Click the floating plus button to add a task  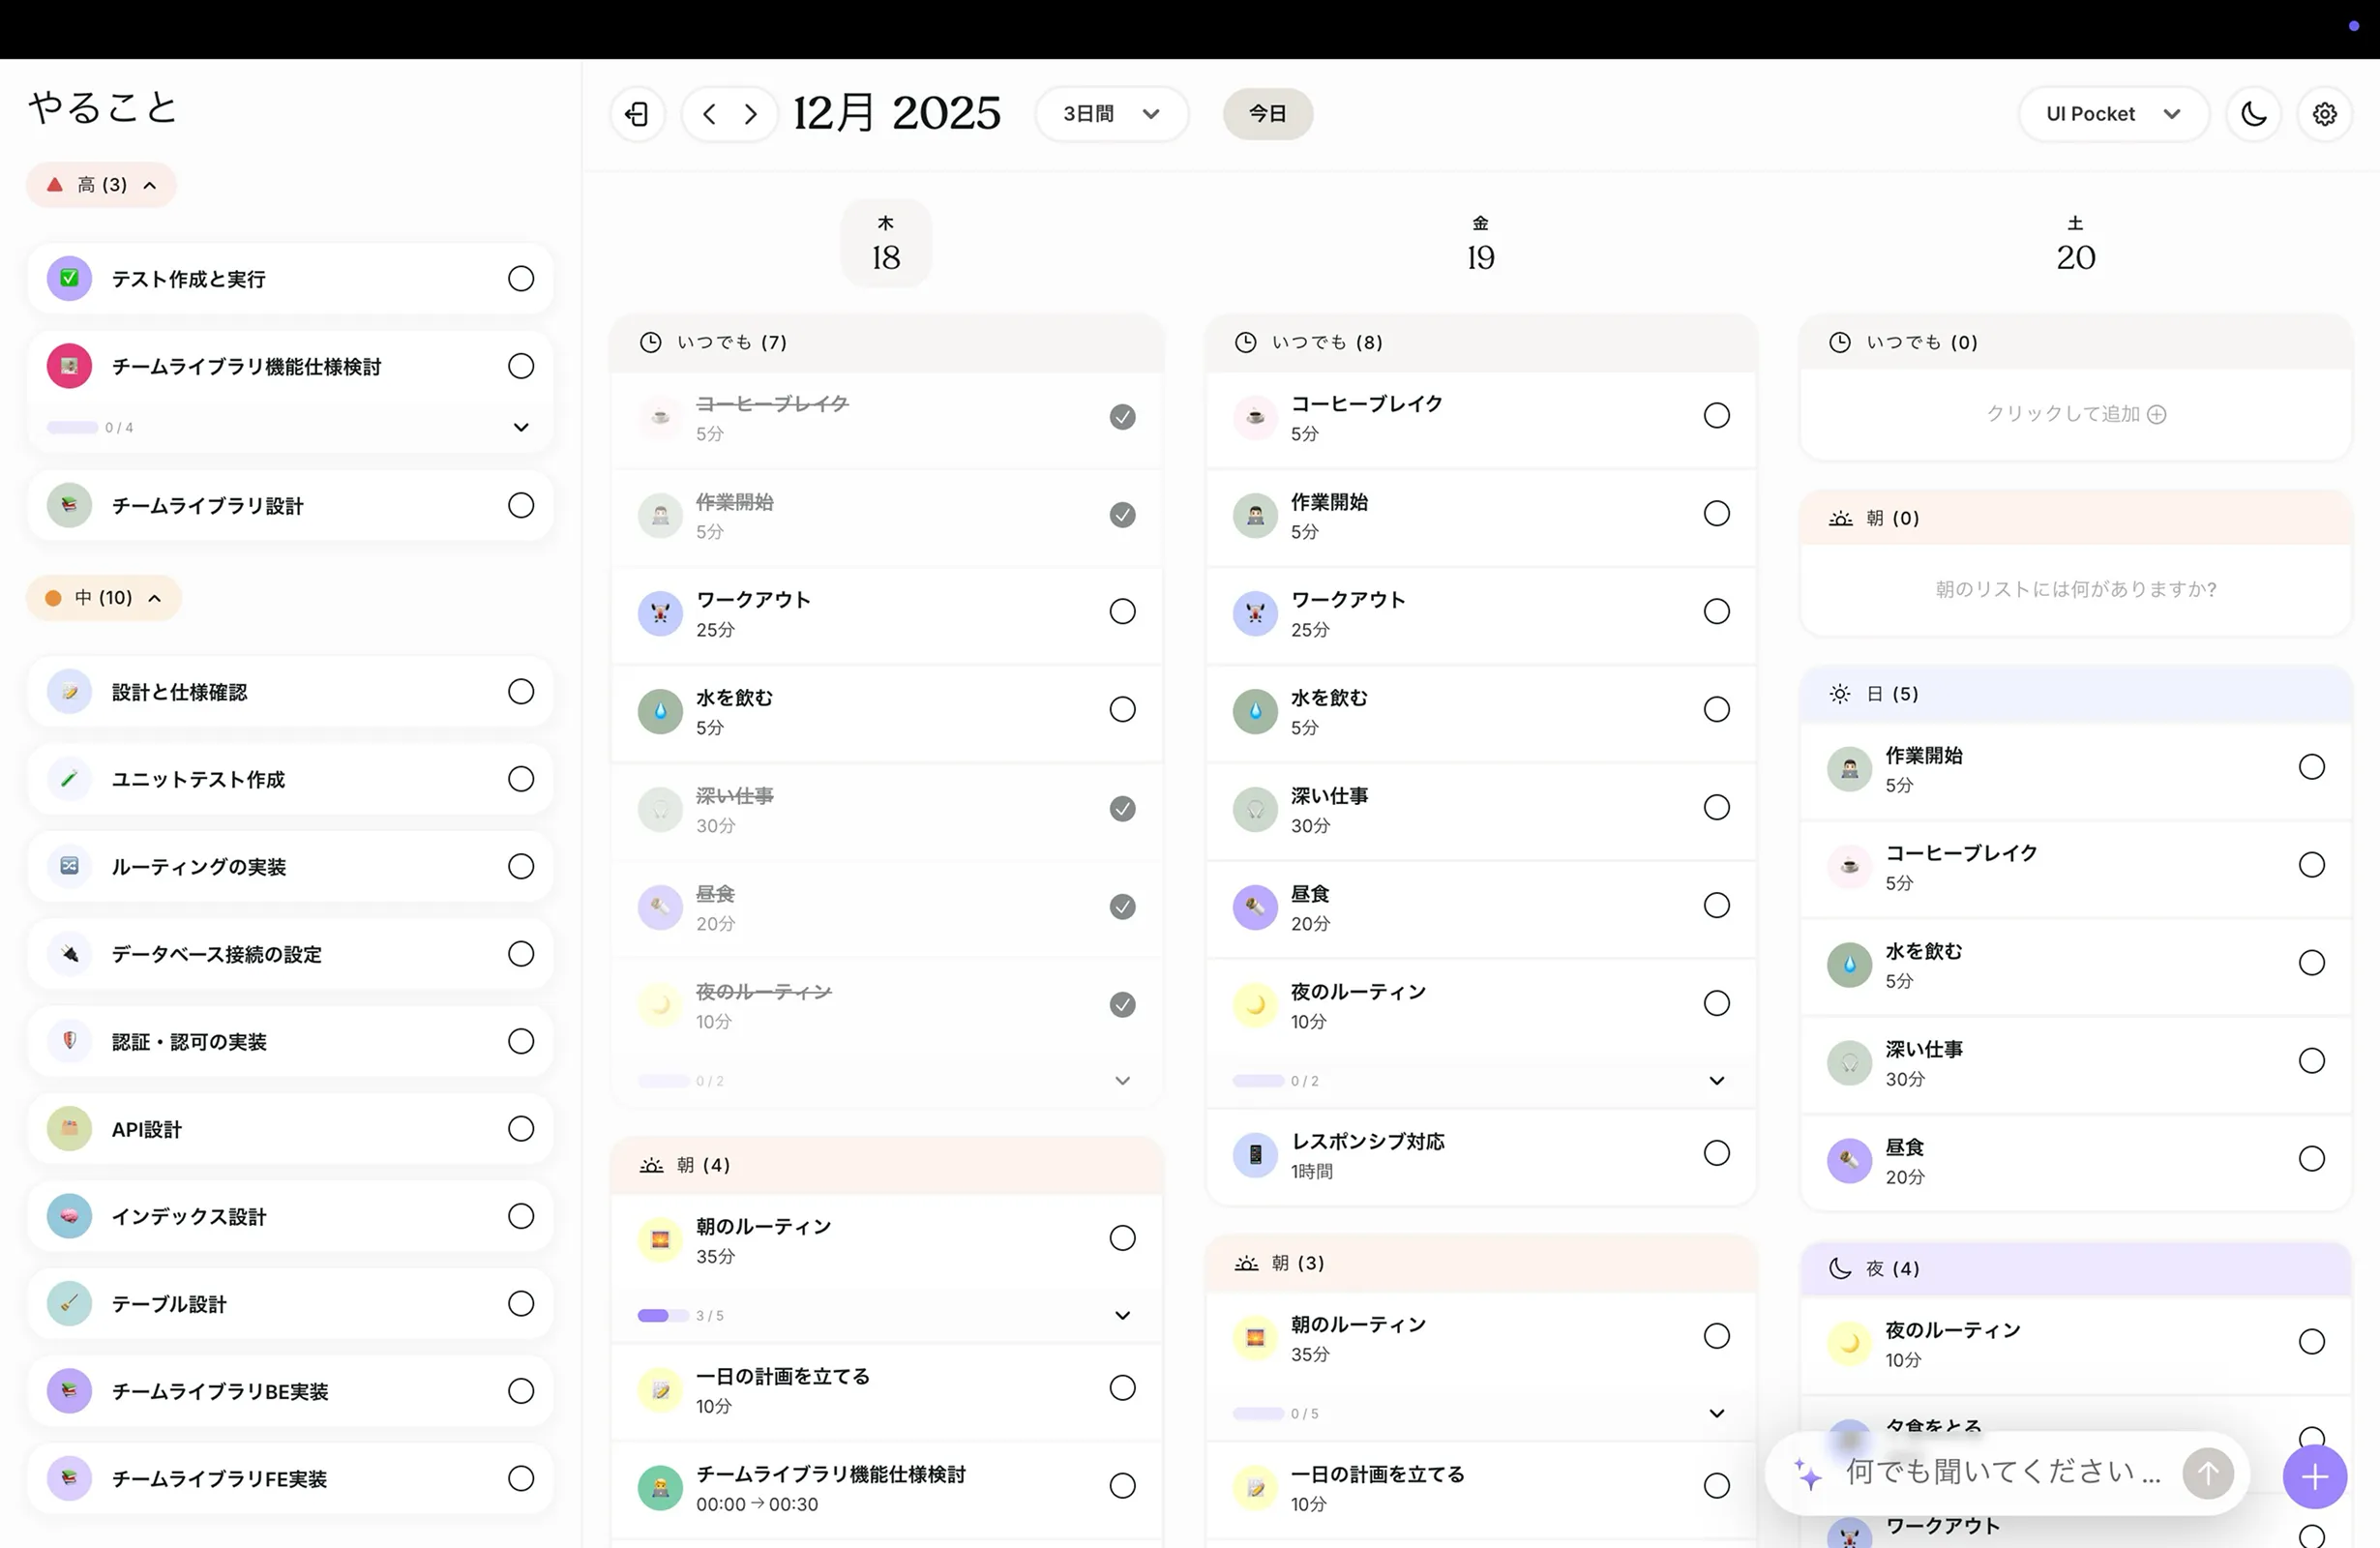coord(2313,1476)
